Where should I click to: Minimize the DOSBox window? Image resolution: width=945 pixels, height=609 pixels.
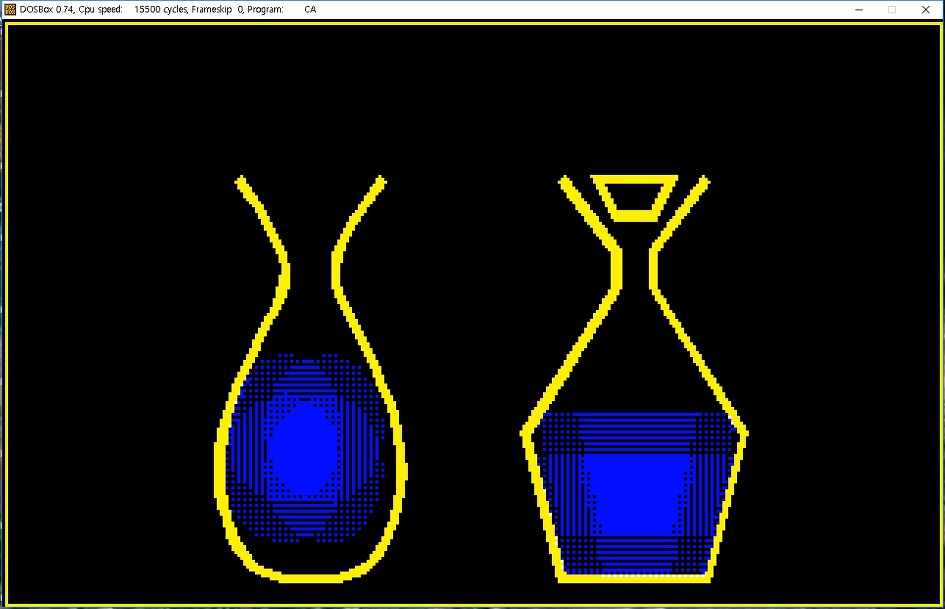[859, 10]
